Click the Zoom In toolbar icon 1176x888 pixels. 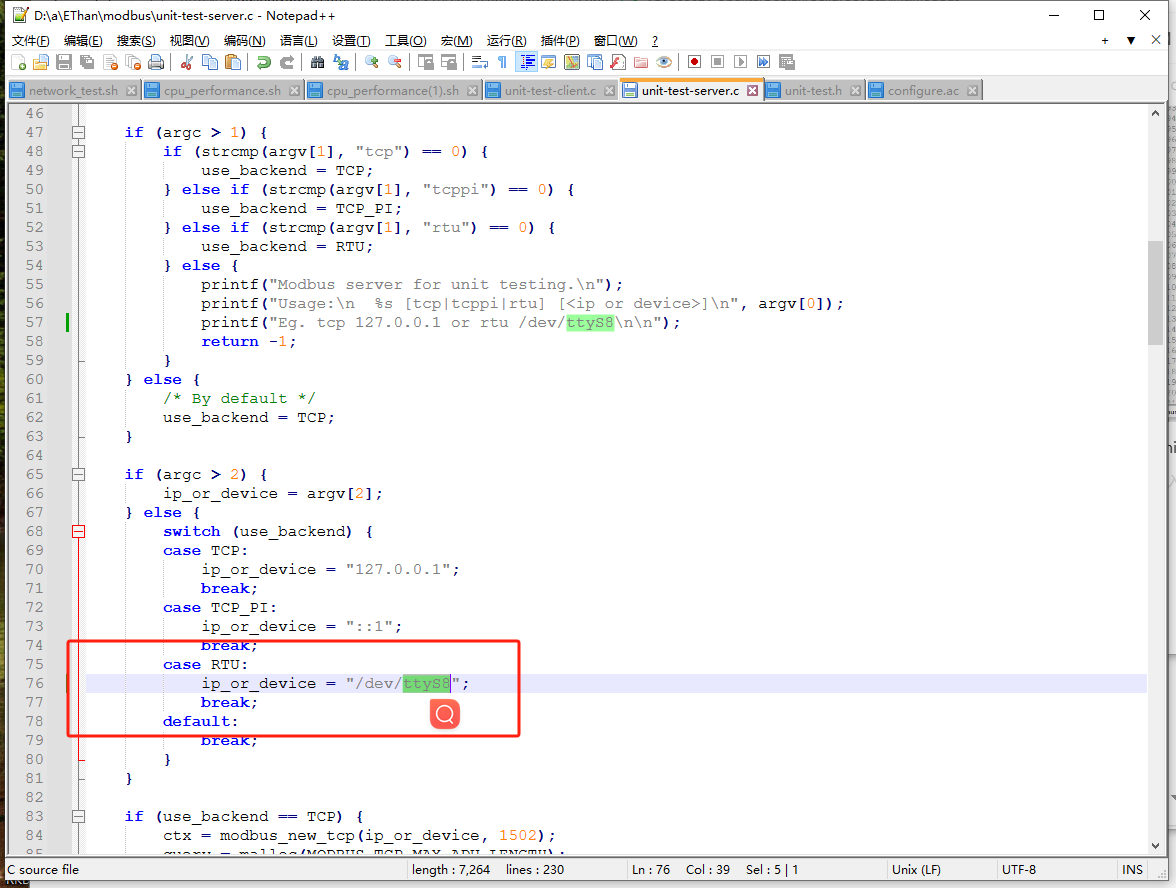coord(371,62)
